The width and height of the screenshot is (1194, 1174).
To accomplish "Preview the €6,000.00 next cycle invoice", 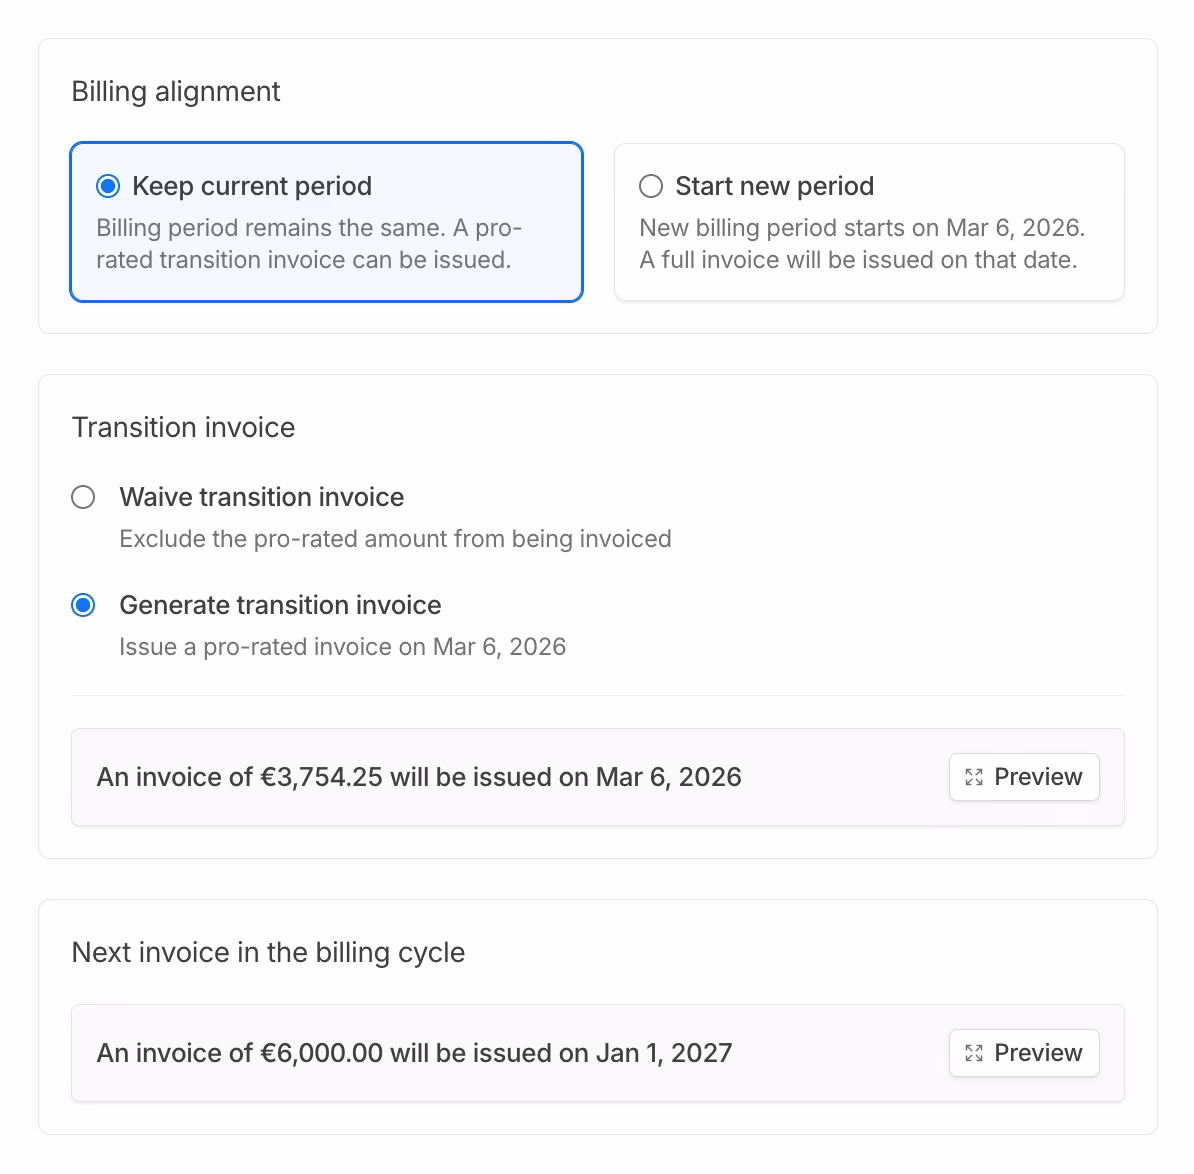I will (1023, 1052).
